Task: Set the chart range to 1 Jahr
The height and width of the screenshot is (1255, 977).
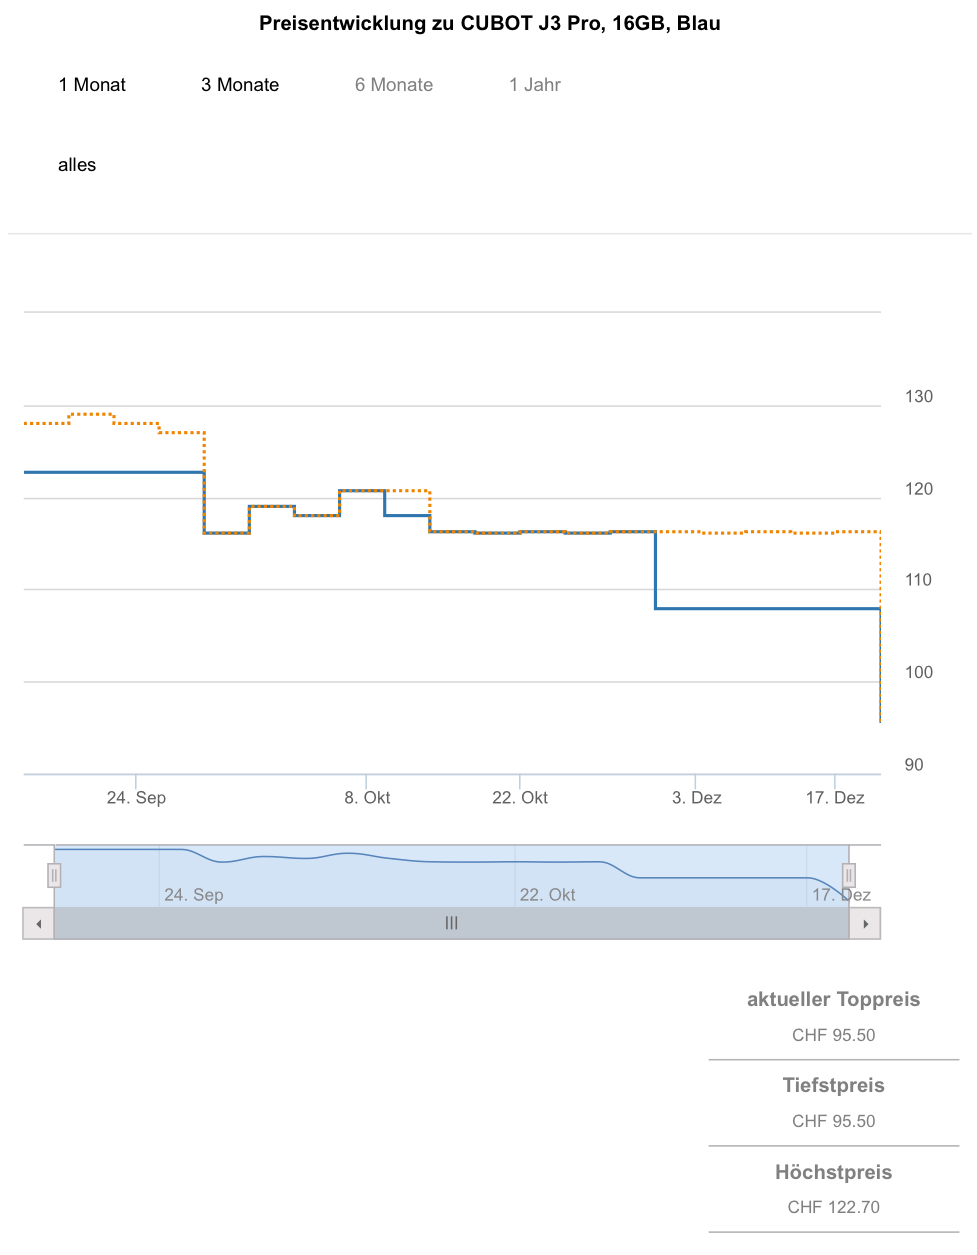Action: 535,85
